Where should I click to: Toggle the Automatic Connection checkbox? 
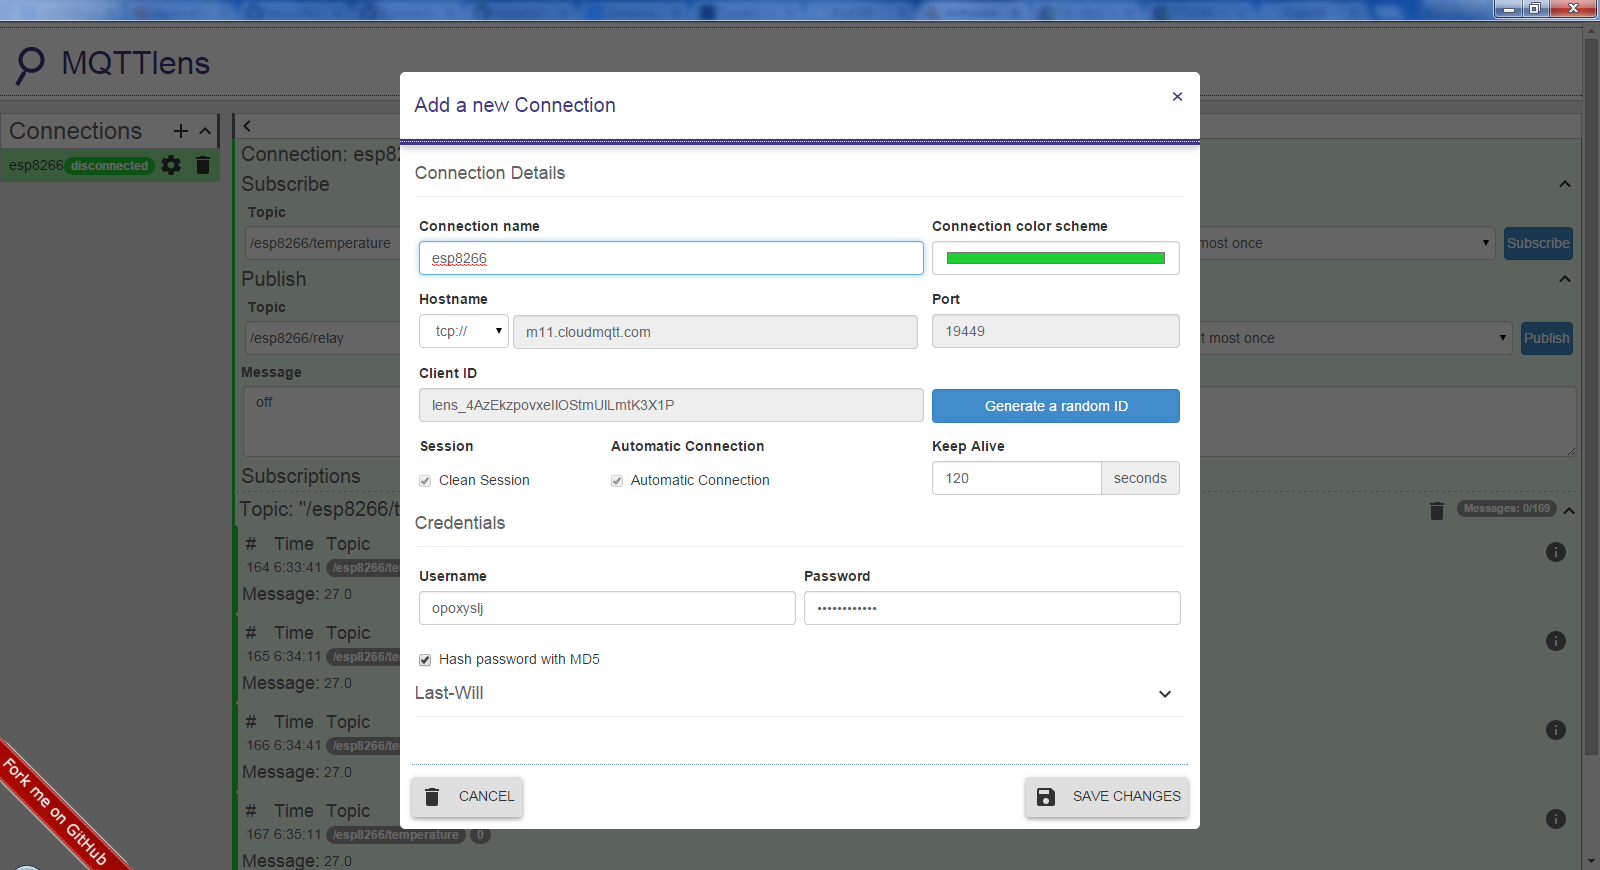pos(617,481)
